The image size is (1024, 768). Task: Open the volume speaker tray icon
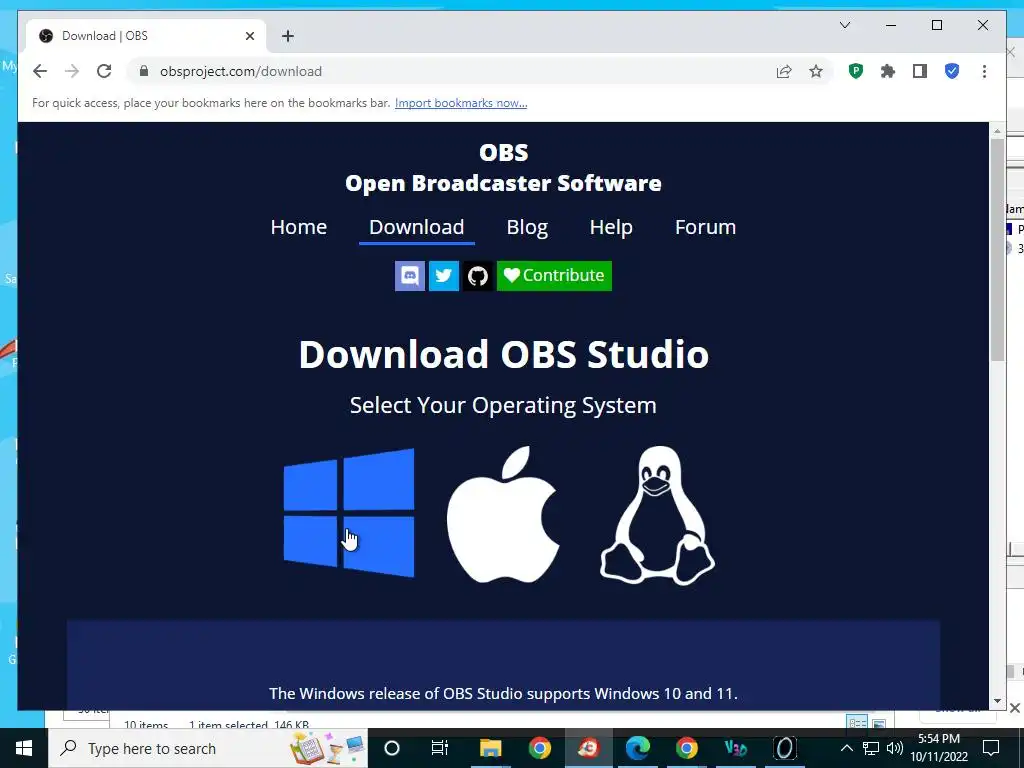tap(895, 748)
